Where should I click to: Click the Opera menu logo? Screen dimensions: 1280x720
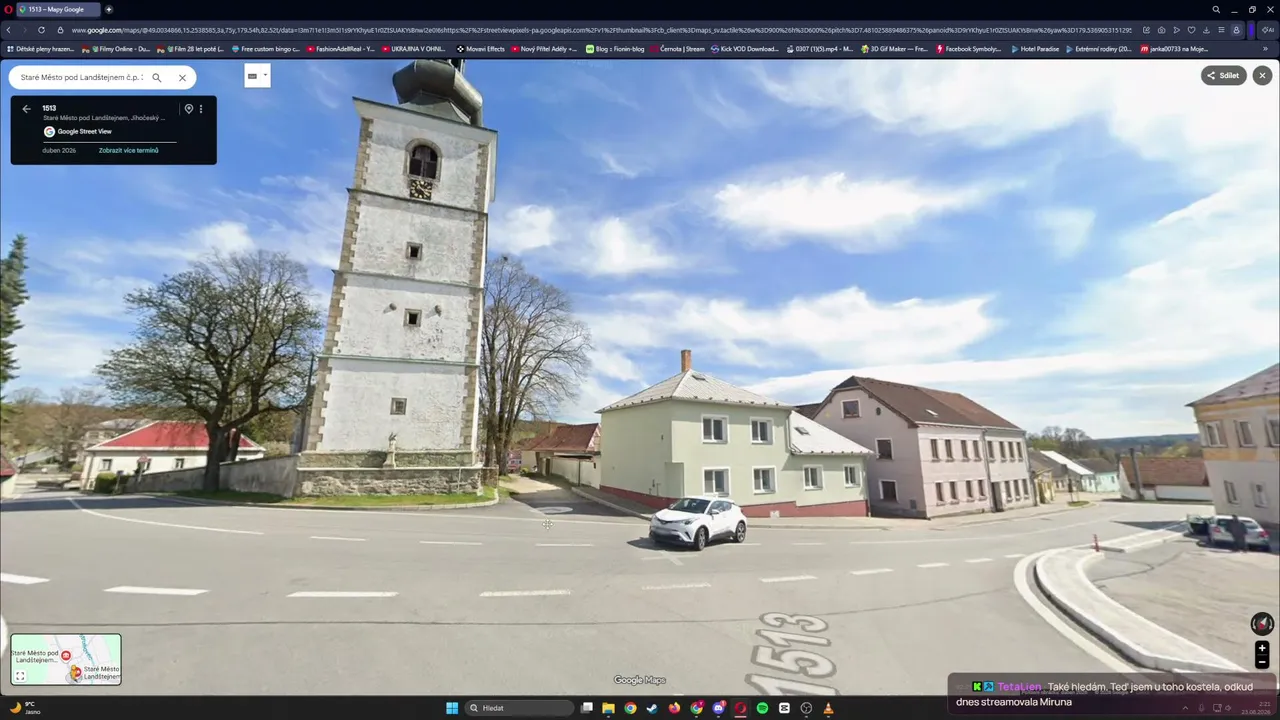point(7,9)
